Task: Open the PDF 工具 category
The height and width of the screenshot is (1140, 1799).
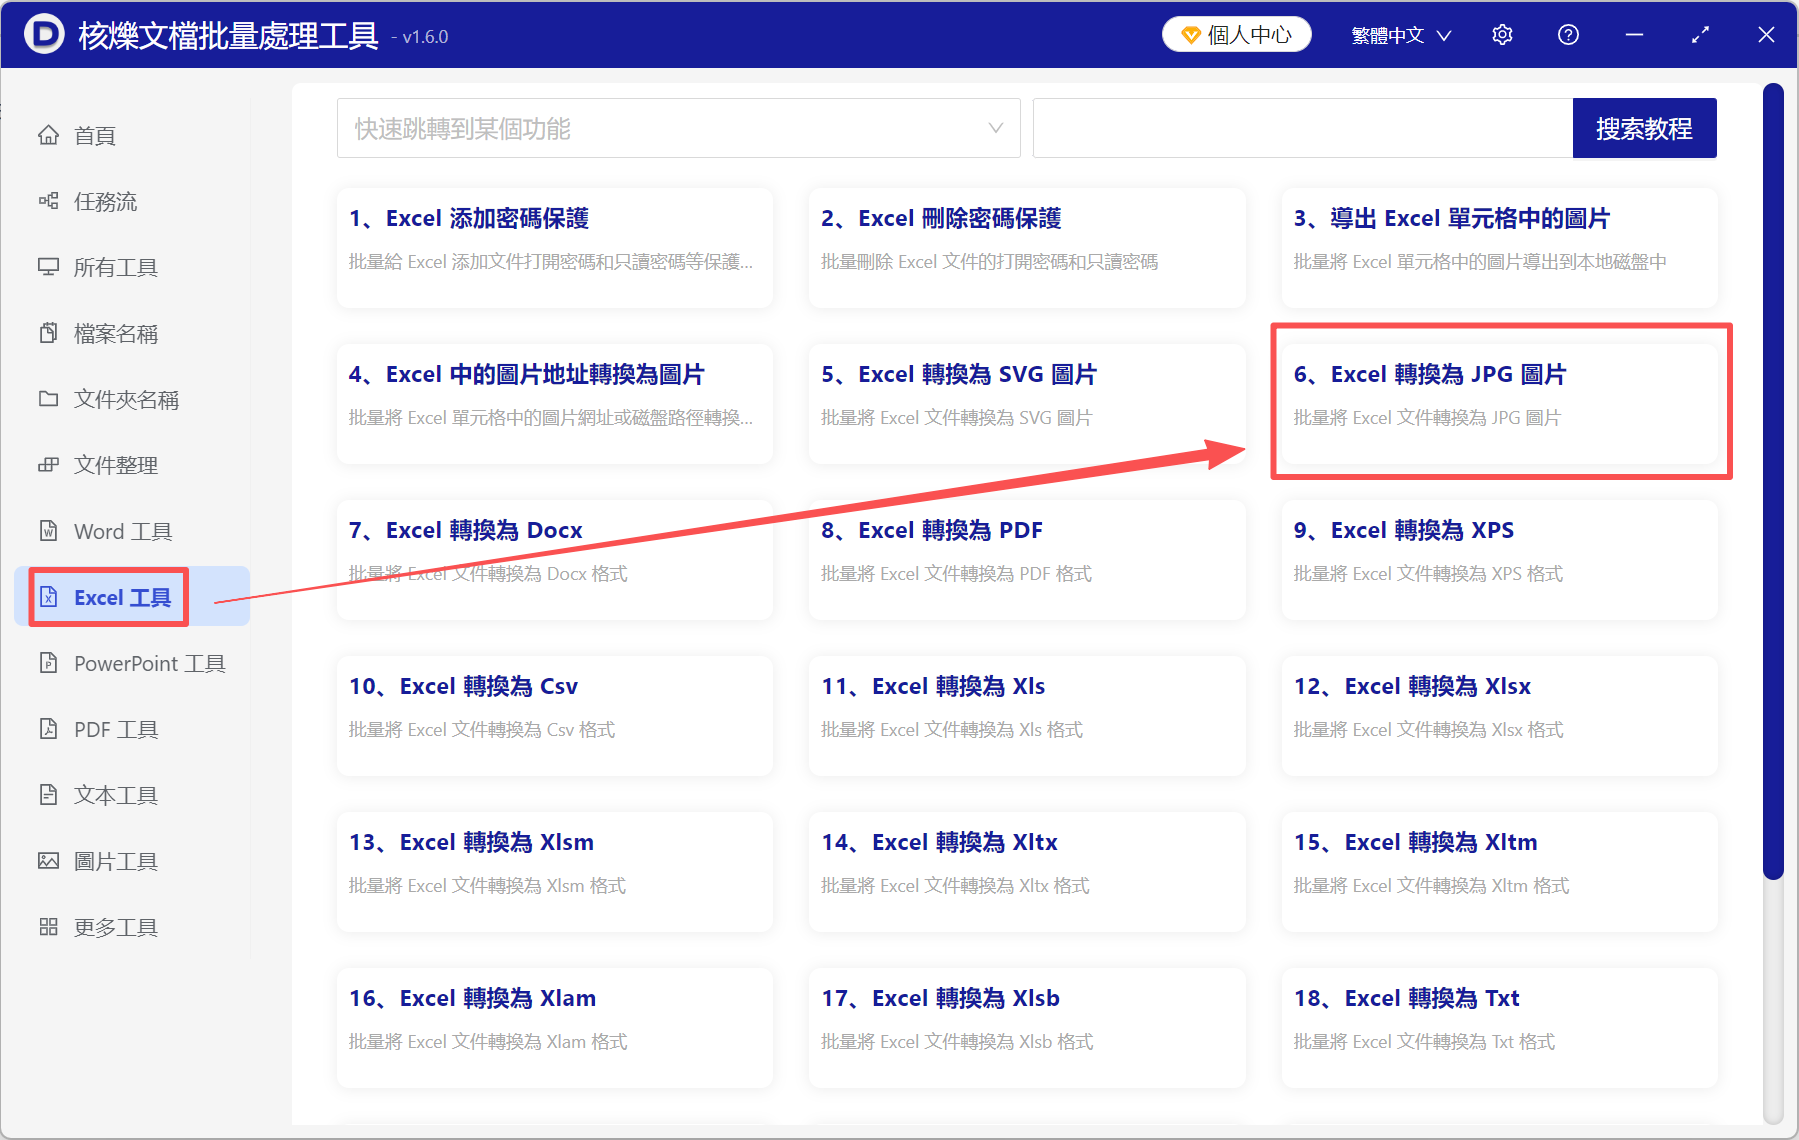Action: [x=115, y=729]
